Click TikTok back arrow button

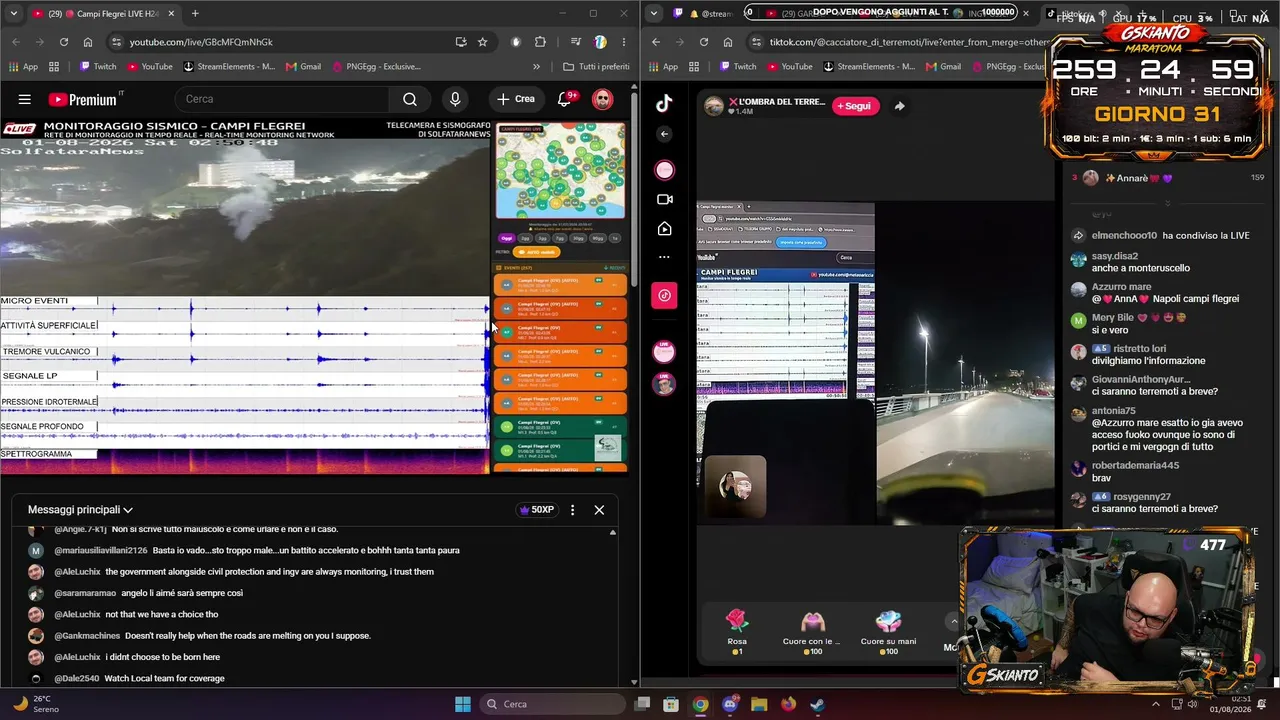(x=665, y=134)
